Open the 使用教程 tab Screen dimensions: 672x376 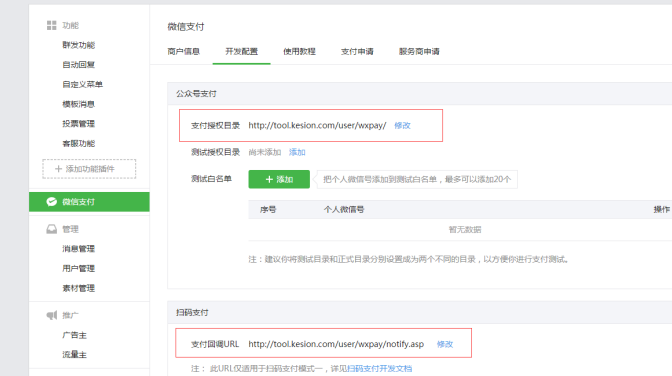tap(299, 51)
